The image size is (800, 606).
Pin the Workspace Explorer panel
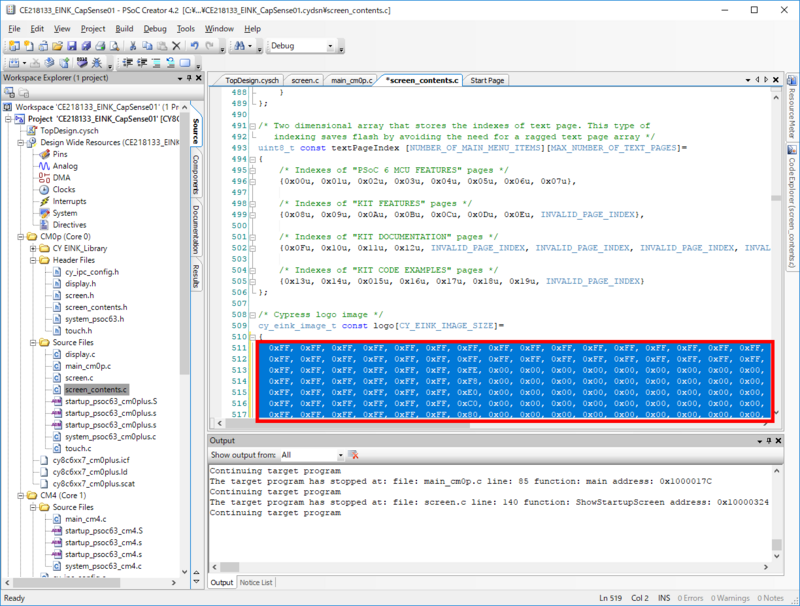coord(189,78)
